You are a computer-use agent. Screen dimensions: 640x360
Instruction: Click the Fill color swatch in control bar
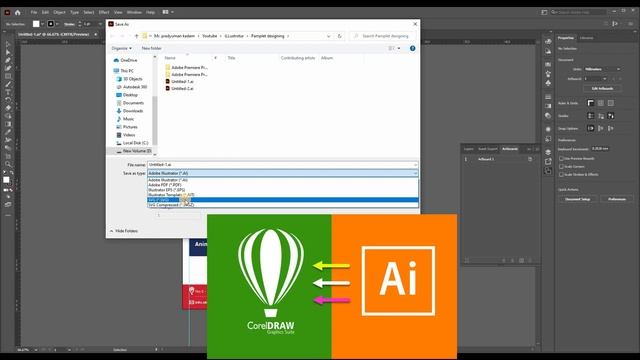click(36, 24)
